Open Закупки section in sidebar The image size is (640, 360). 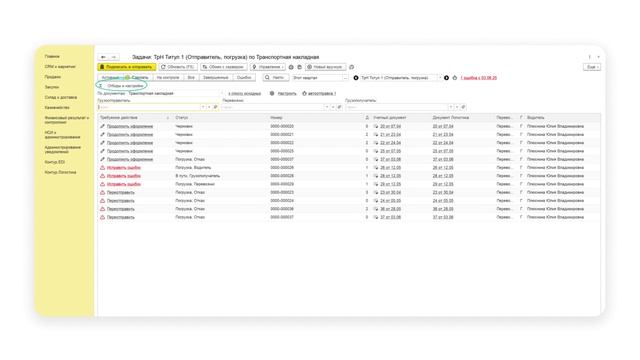click(x=52, y=87)
